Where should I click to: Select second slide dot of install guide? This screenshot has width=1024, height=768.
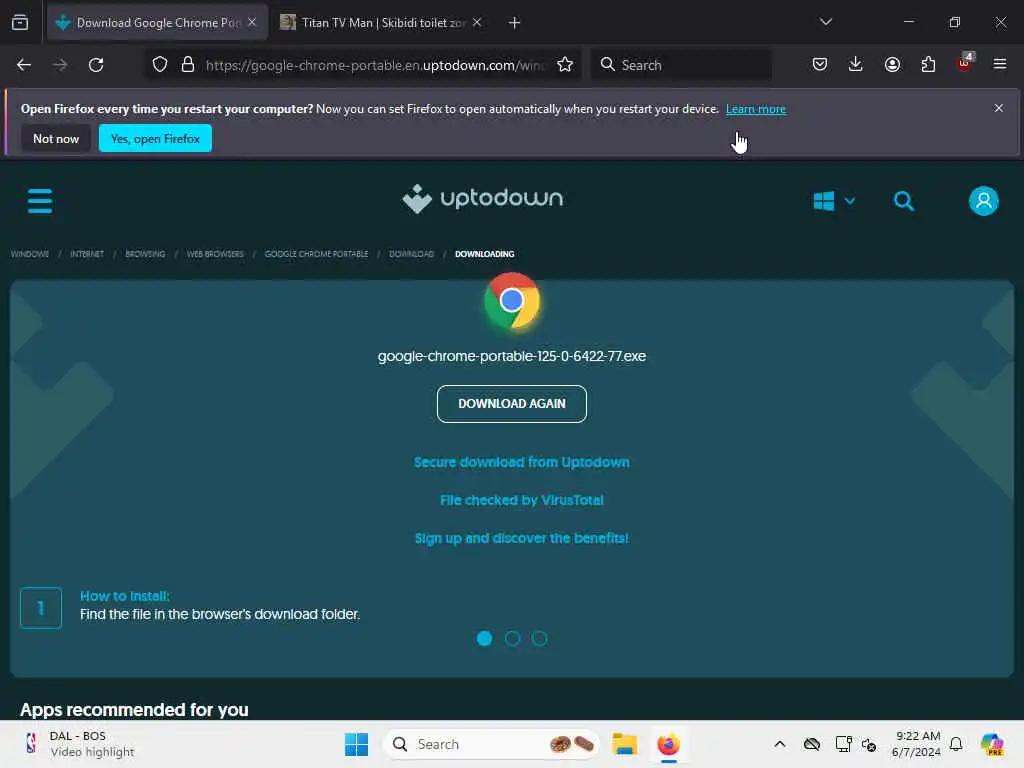click(512, 638)
